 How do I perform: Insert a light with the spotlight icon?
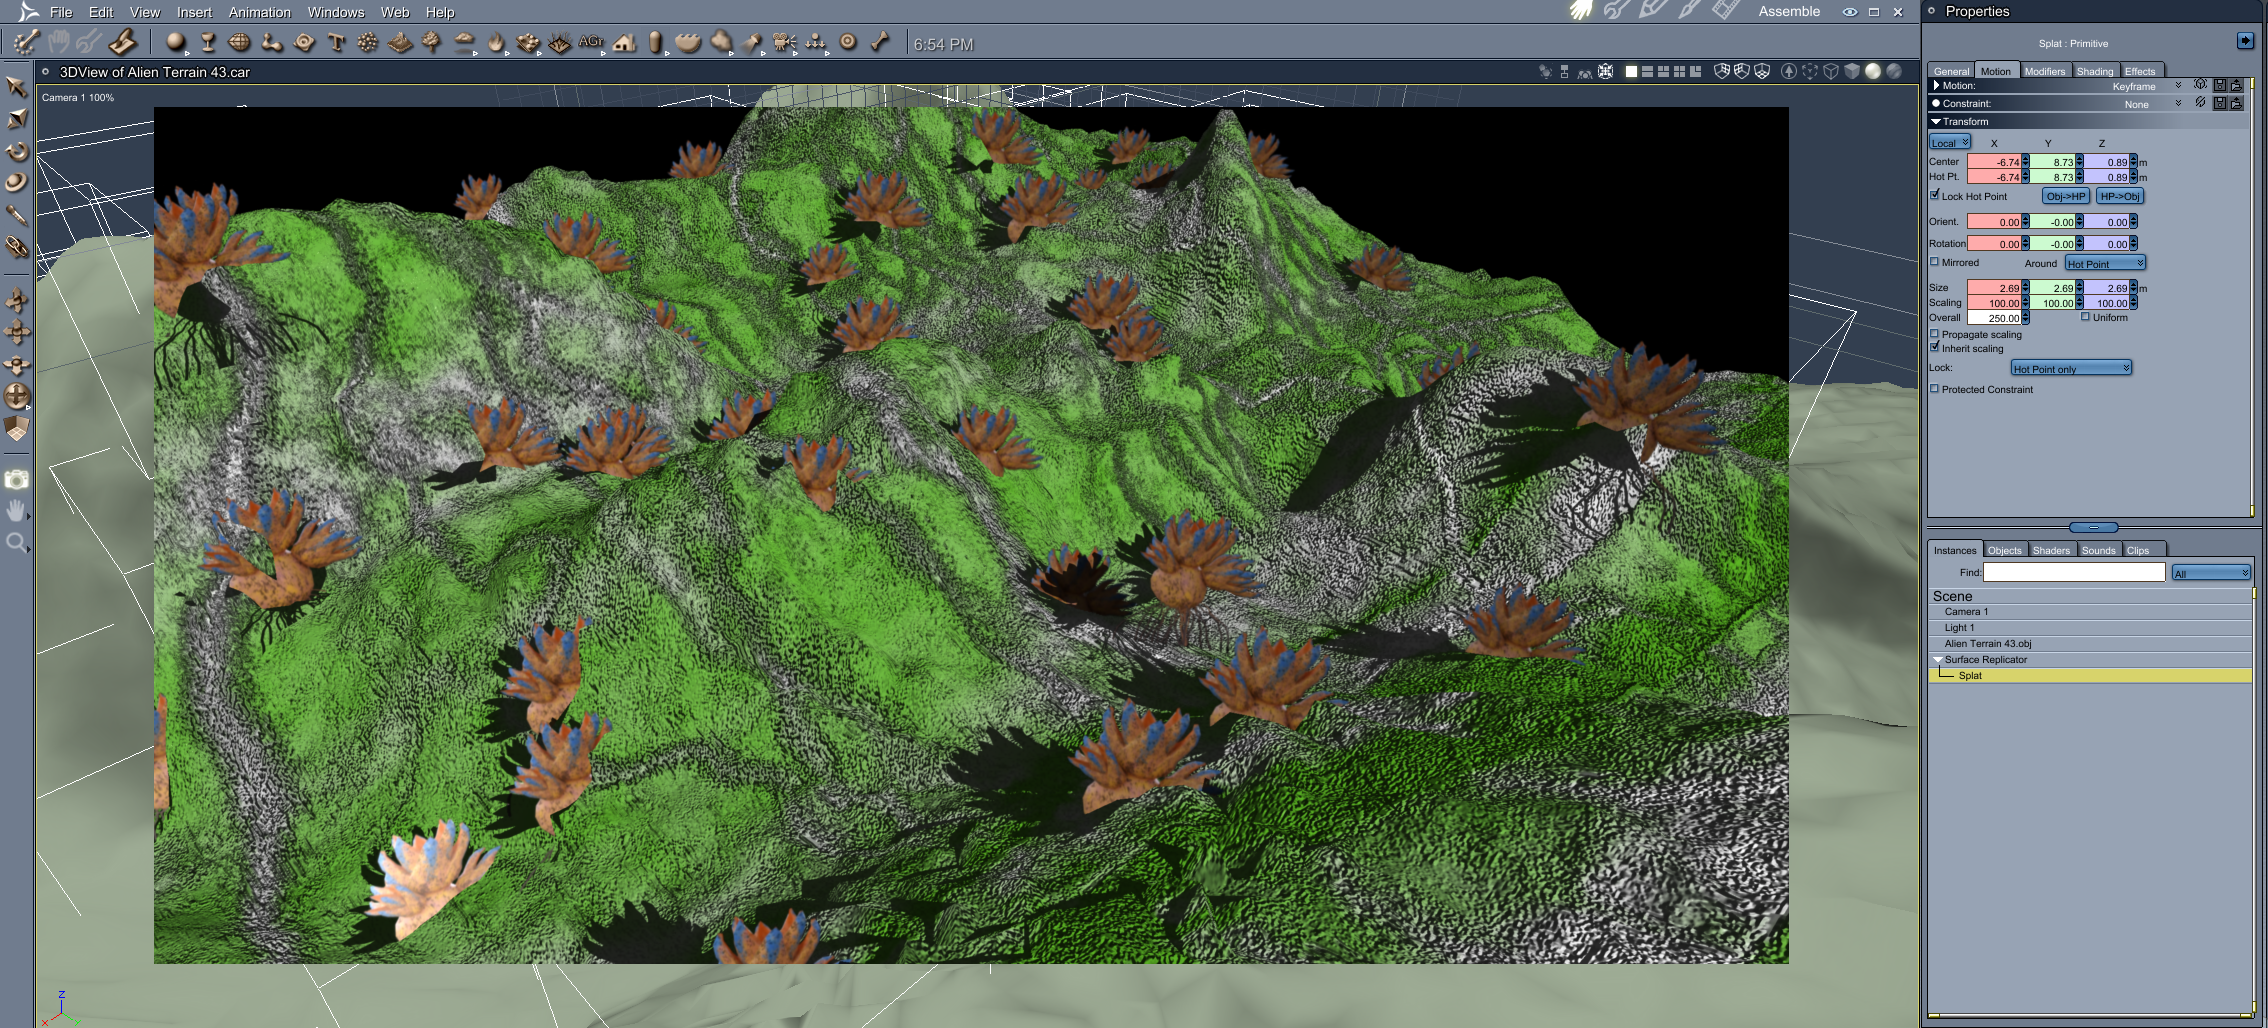coord(753,43)
